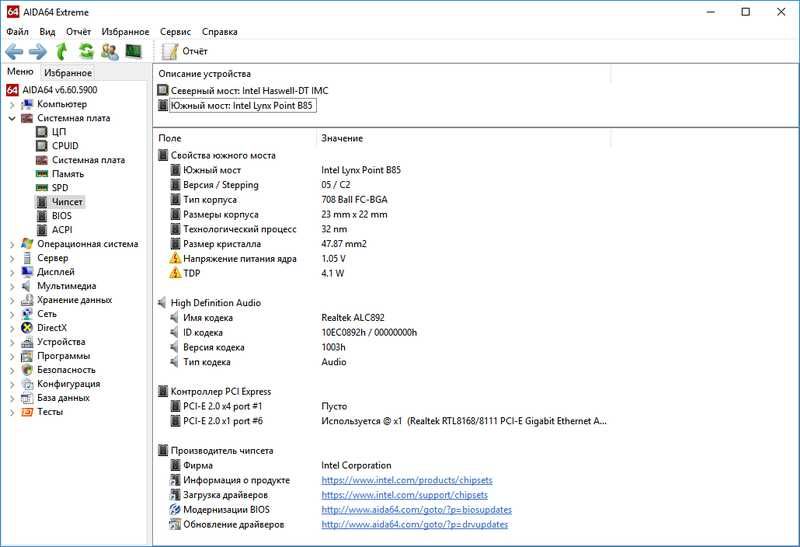Expand the DirectX tree node
This screenshot has height=547, width=800.
tap(12, 328)
